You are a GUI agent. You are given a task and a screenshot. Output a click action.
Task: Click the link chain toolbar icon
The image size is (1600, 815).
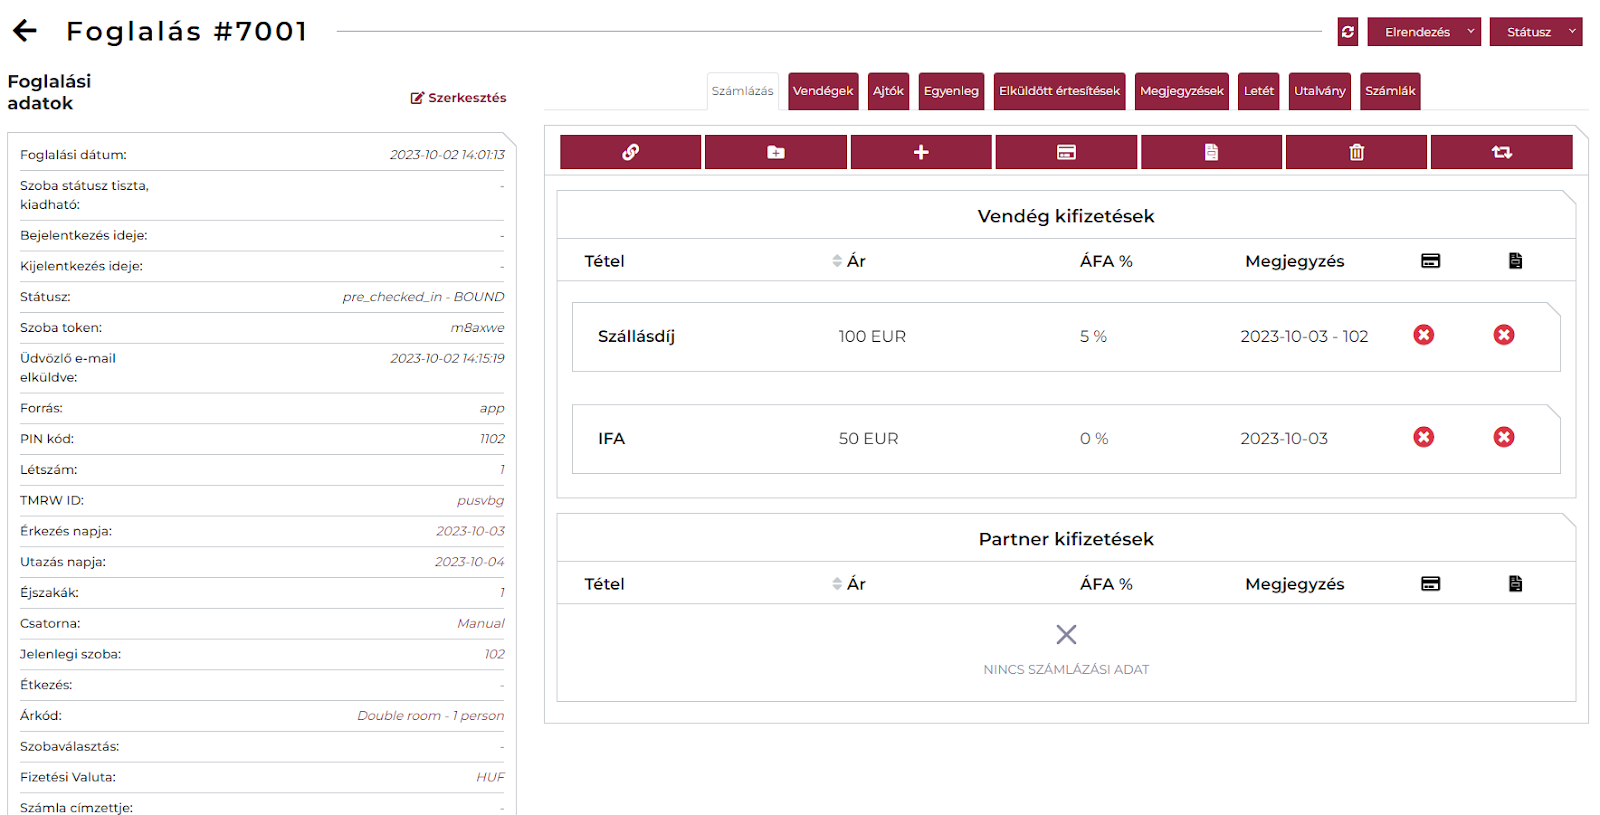(x=630, y=152)
